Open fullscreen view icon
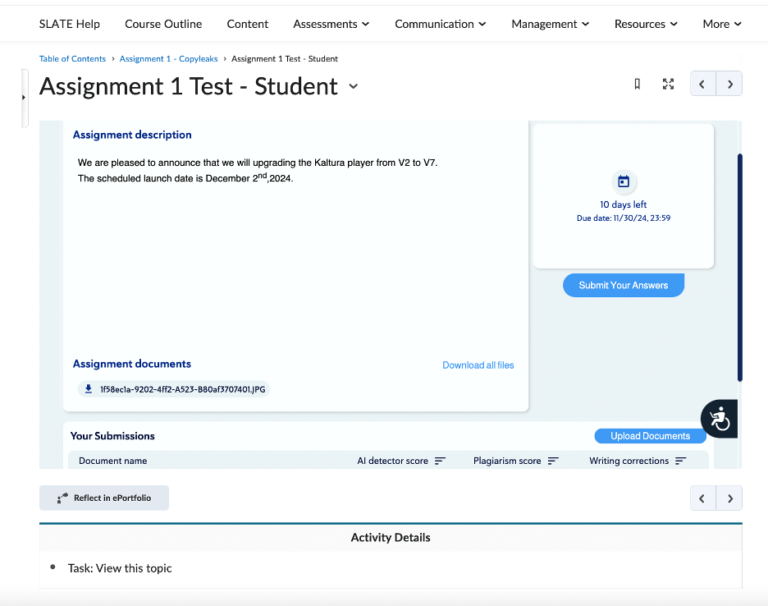768x606 pixels. [x=668, y=85]
